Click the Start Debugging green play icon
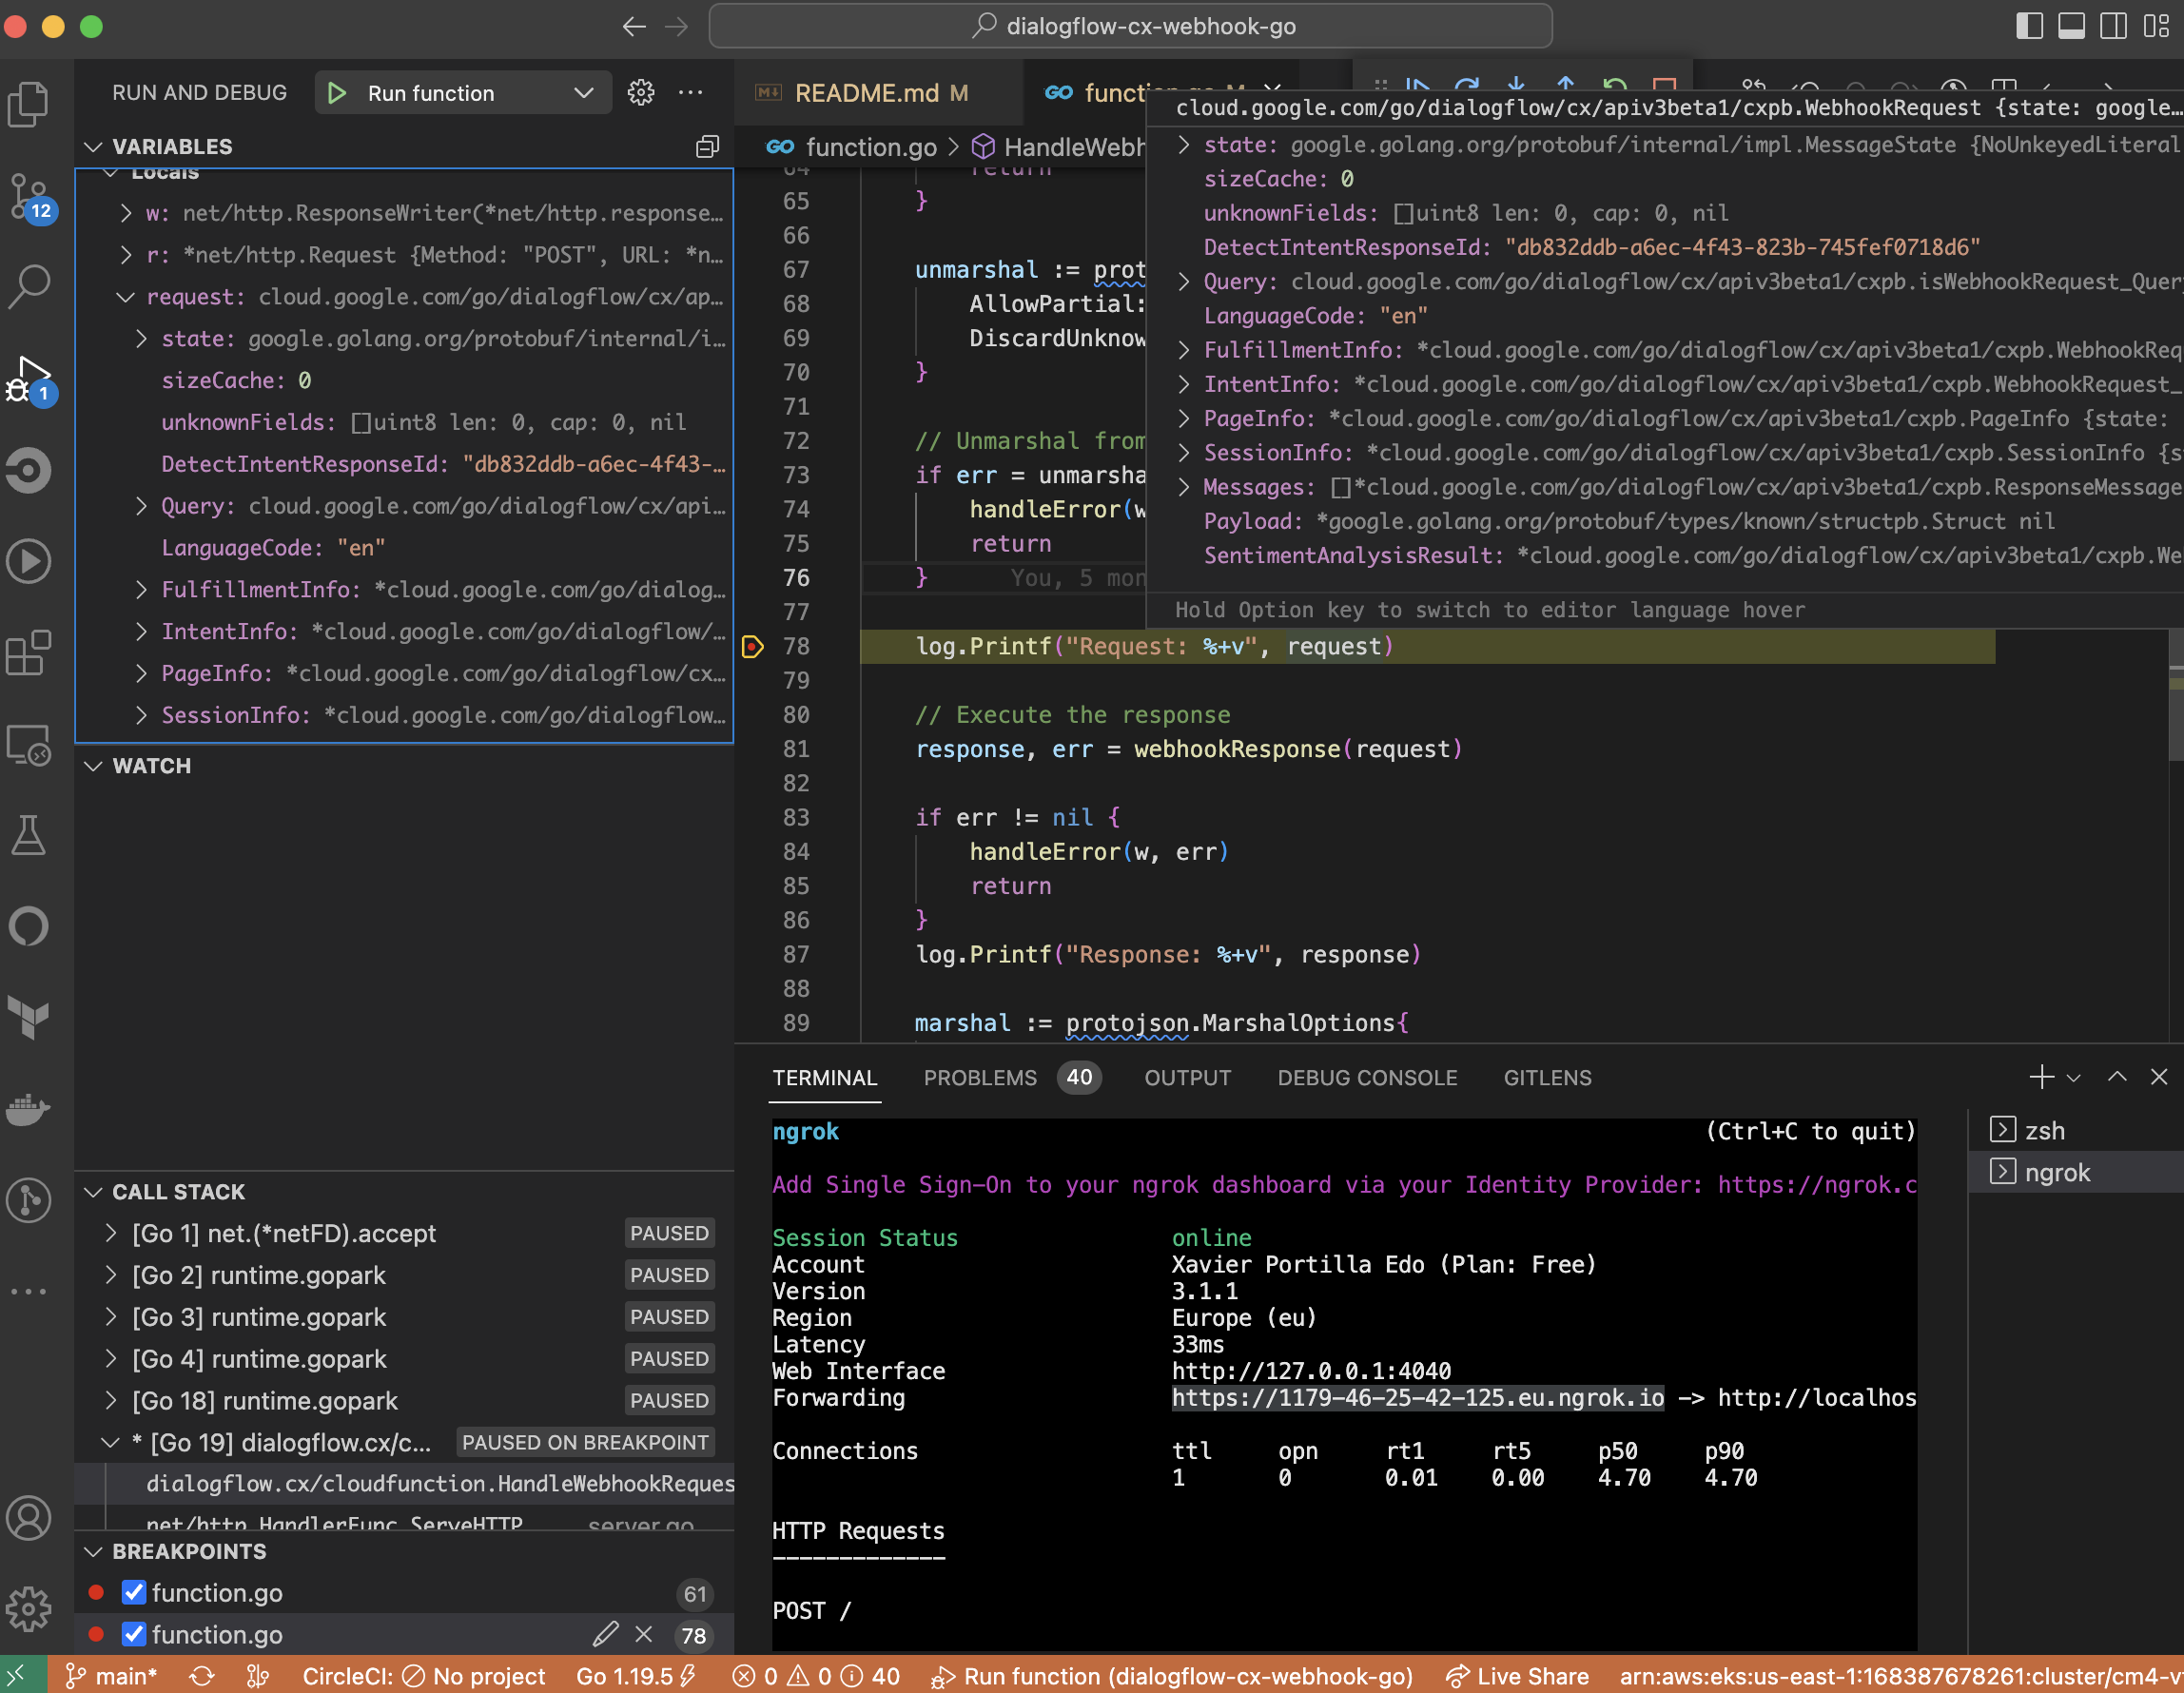 [337, 93]
